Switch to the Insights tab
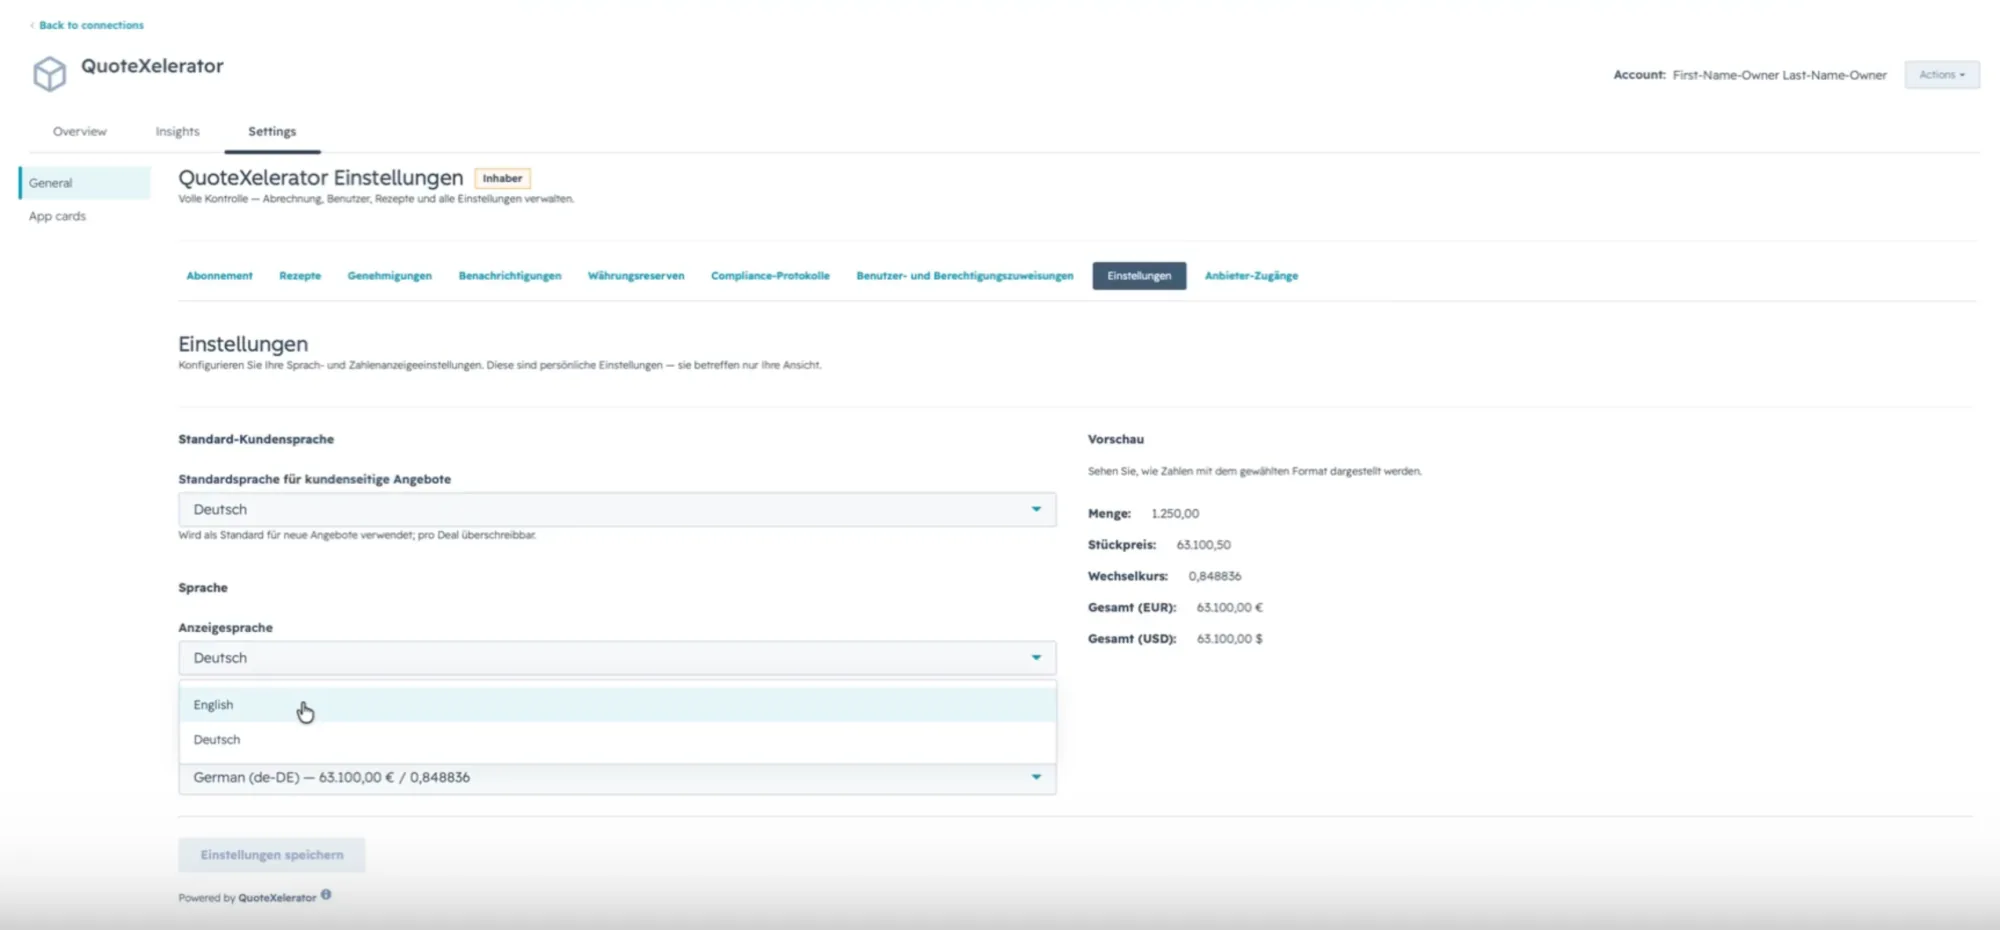 click(177, 132)
